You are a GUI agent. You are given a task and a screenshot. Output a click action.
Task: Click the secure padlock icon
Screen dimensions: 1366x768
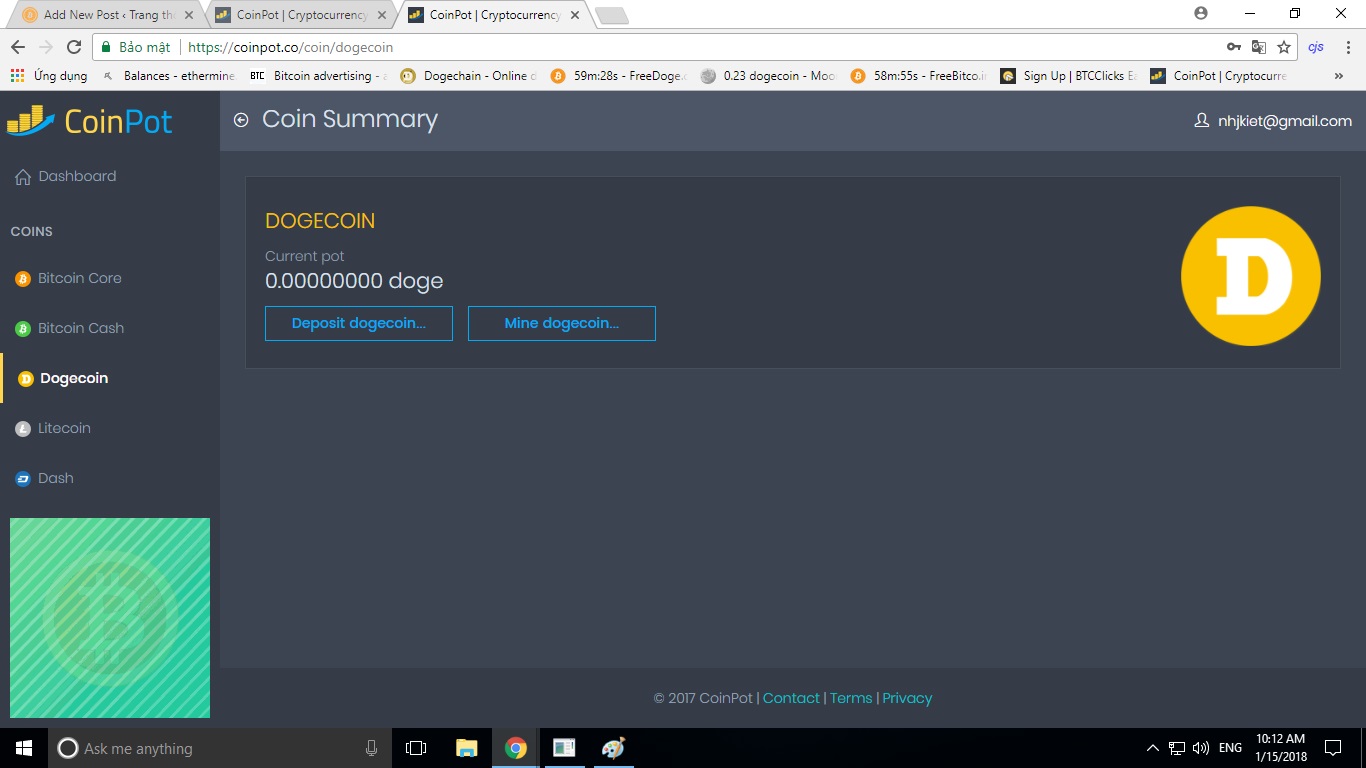point(106,47)
